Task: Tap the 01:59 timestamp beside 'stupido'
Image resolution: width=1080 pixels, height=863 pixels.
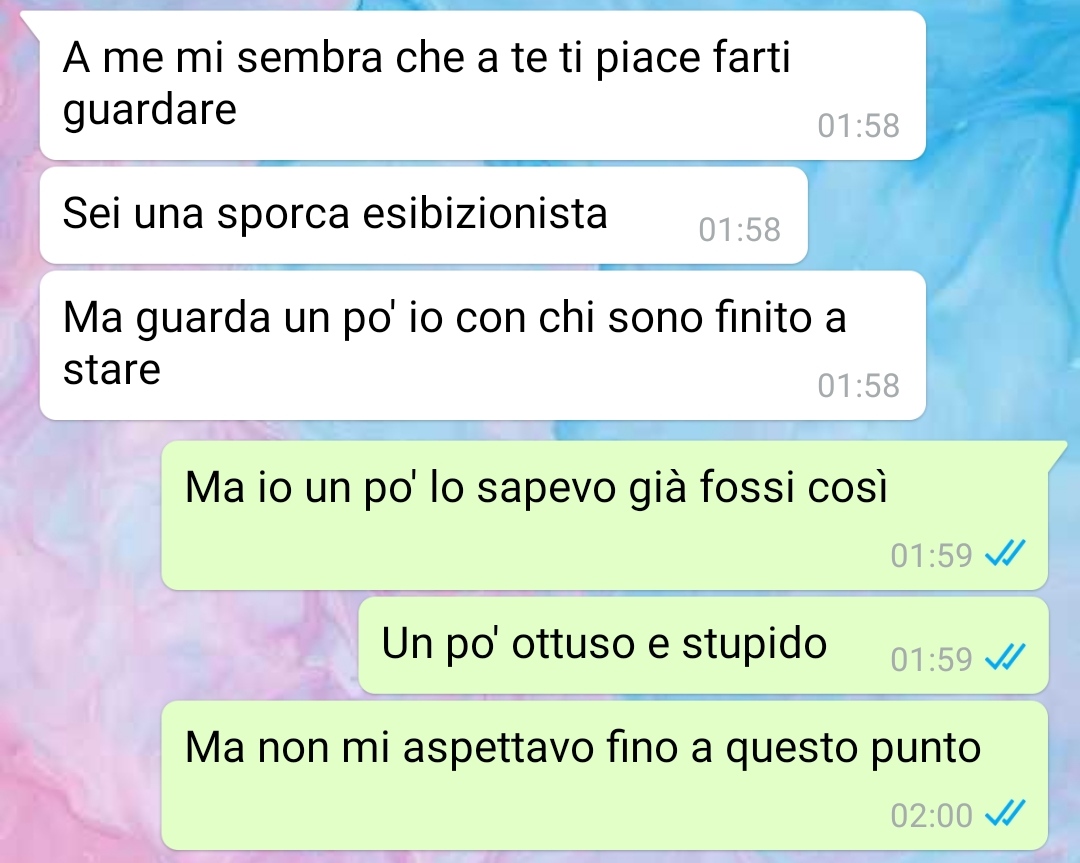Action: [931, 659]
